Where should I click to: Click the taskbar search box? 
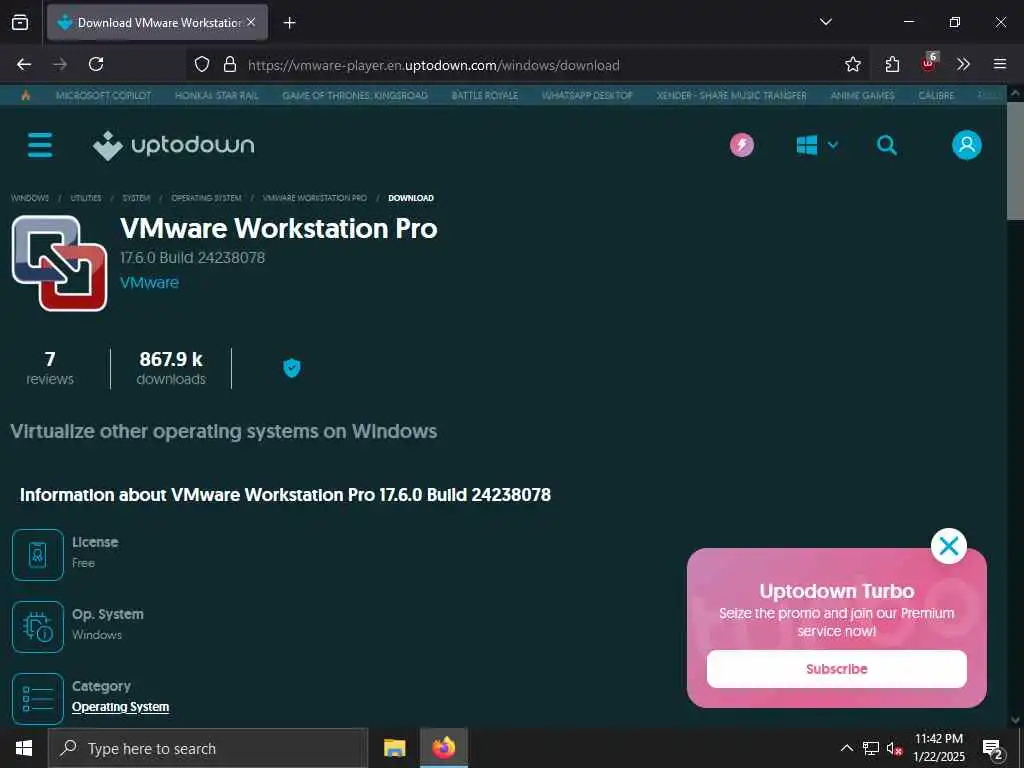click(x=208, y=748)
